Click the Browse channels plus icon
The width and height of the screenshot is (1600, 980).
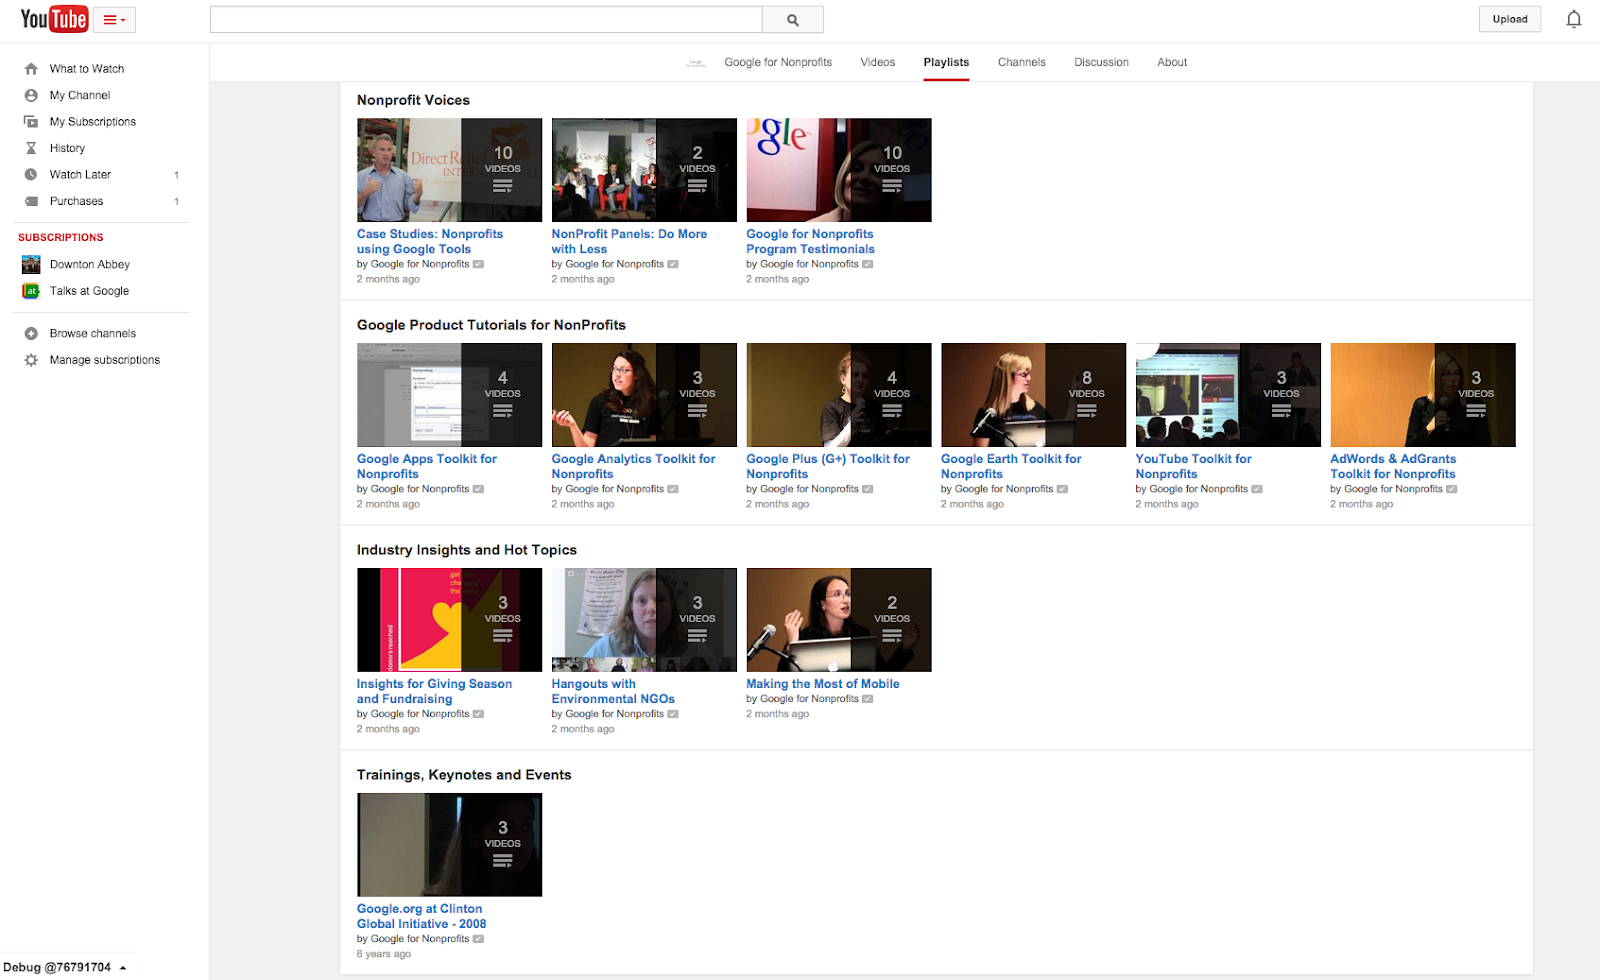[x=31, y=334]
